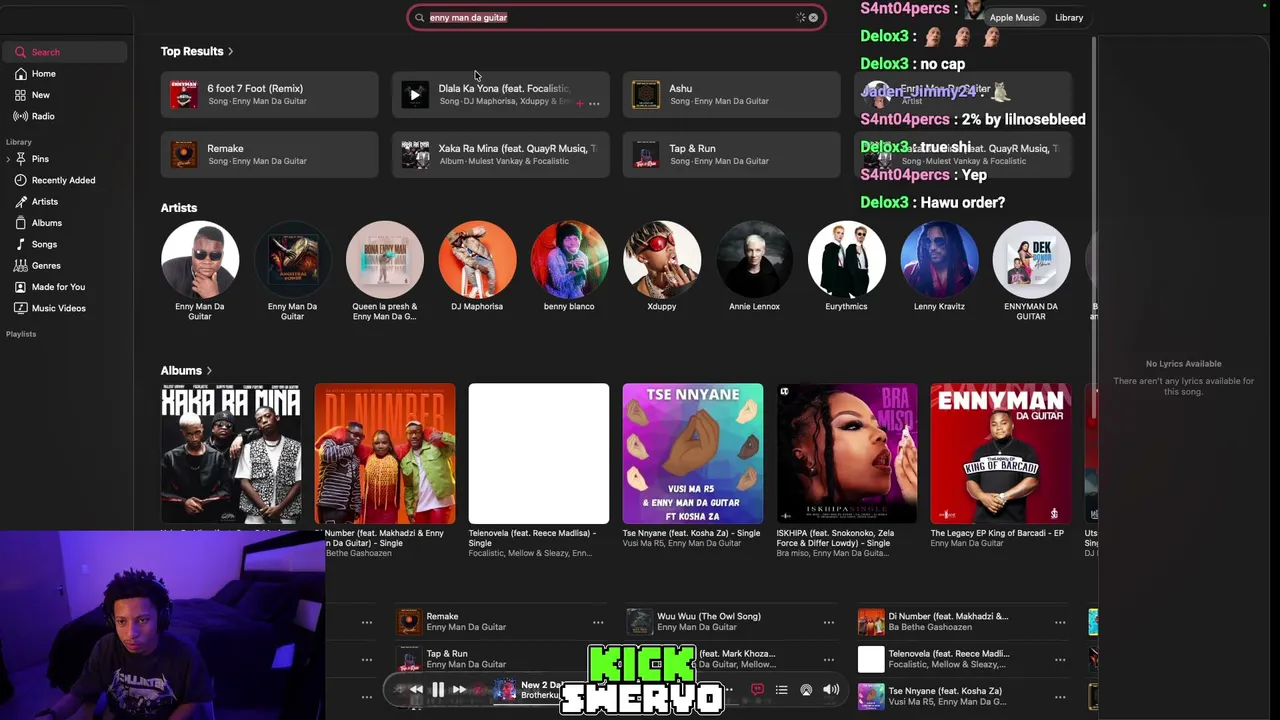Show Recently Added in the library
This screenshot has height=720, width=1280.
[x=63, y=180]
